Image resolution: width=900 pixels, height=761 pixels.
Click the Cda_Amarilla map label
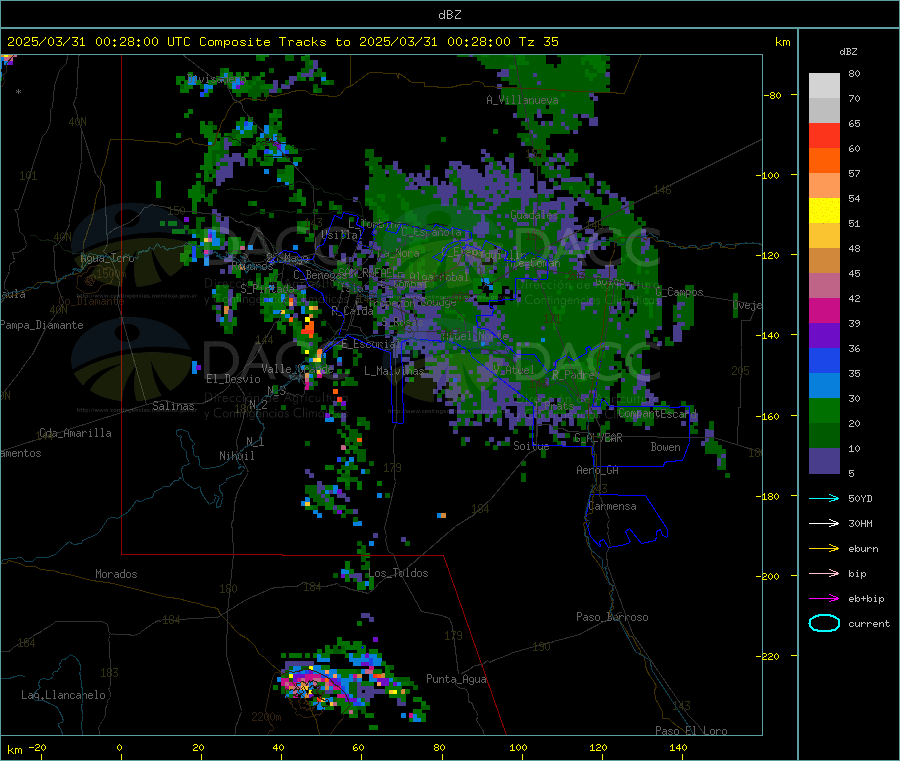(75, 433)
